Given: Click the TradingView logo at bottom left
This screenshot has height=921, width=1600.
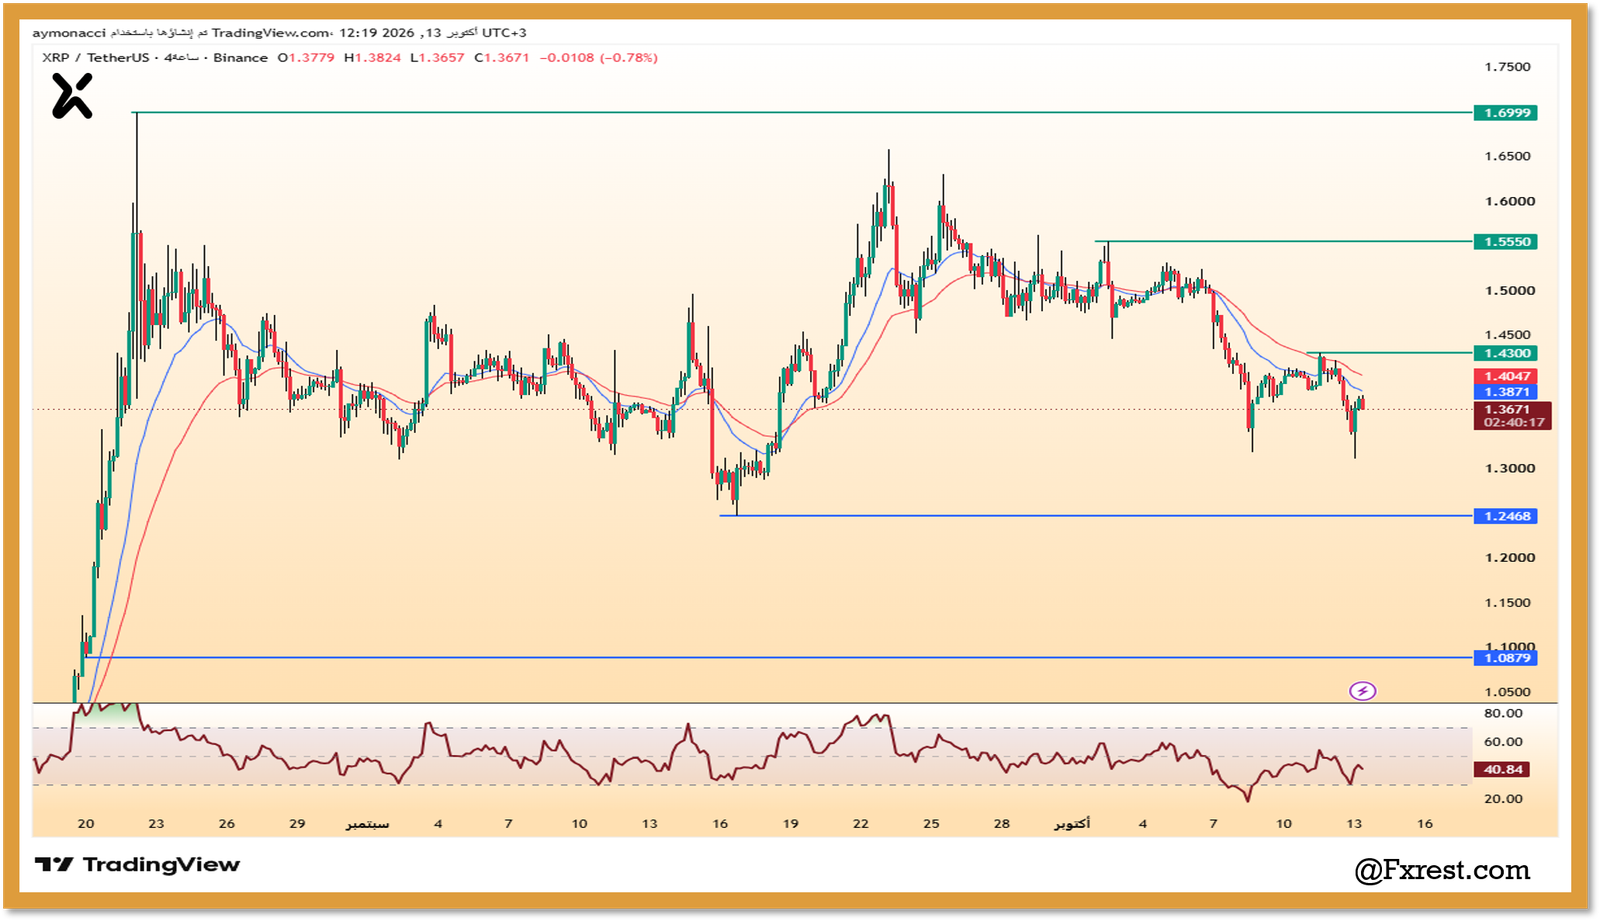Looking at the screenshot, I should pos(137,864).
